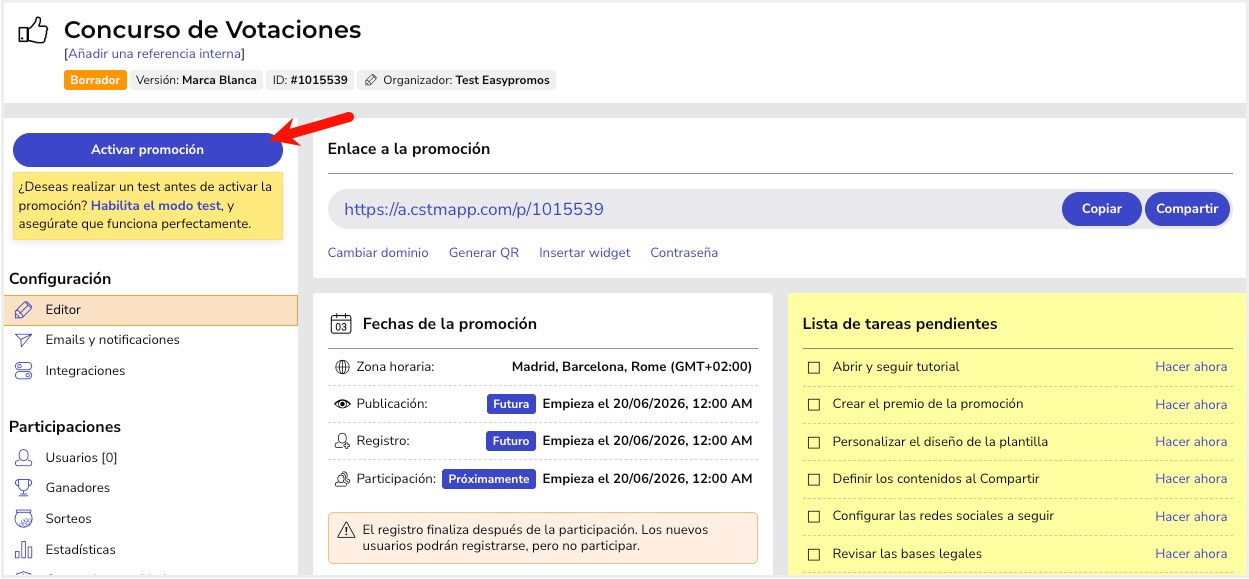Click the Participación icon in the dates panel

coord(342,479)
